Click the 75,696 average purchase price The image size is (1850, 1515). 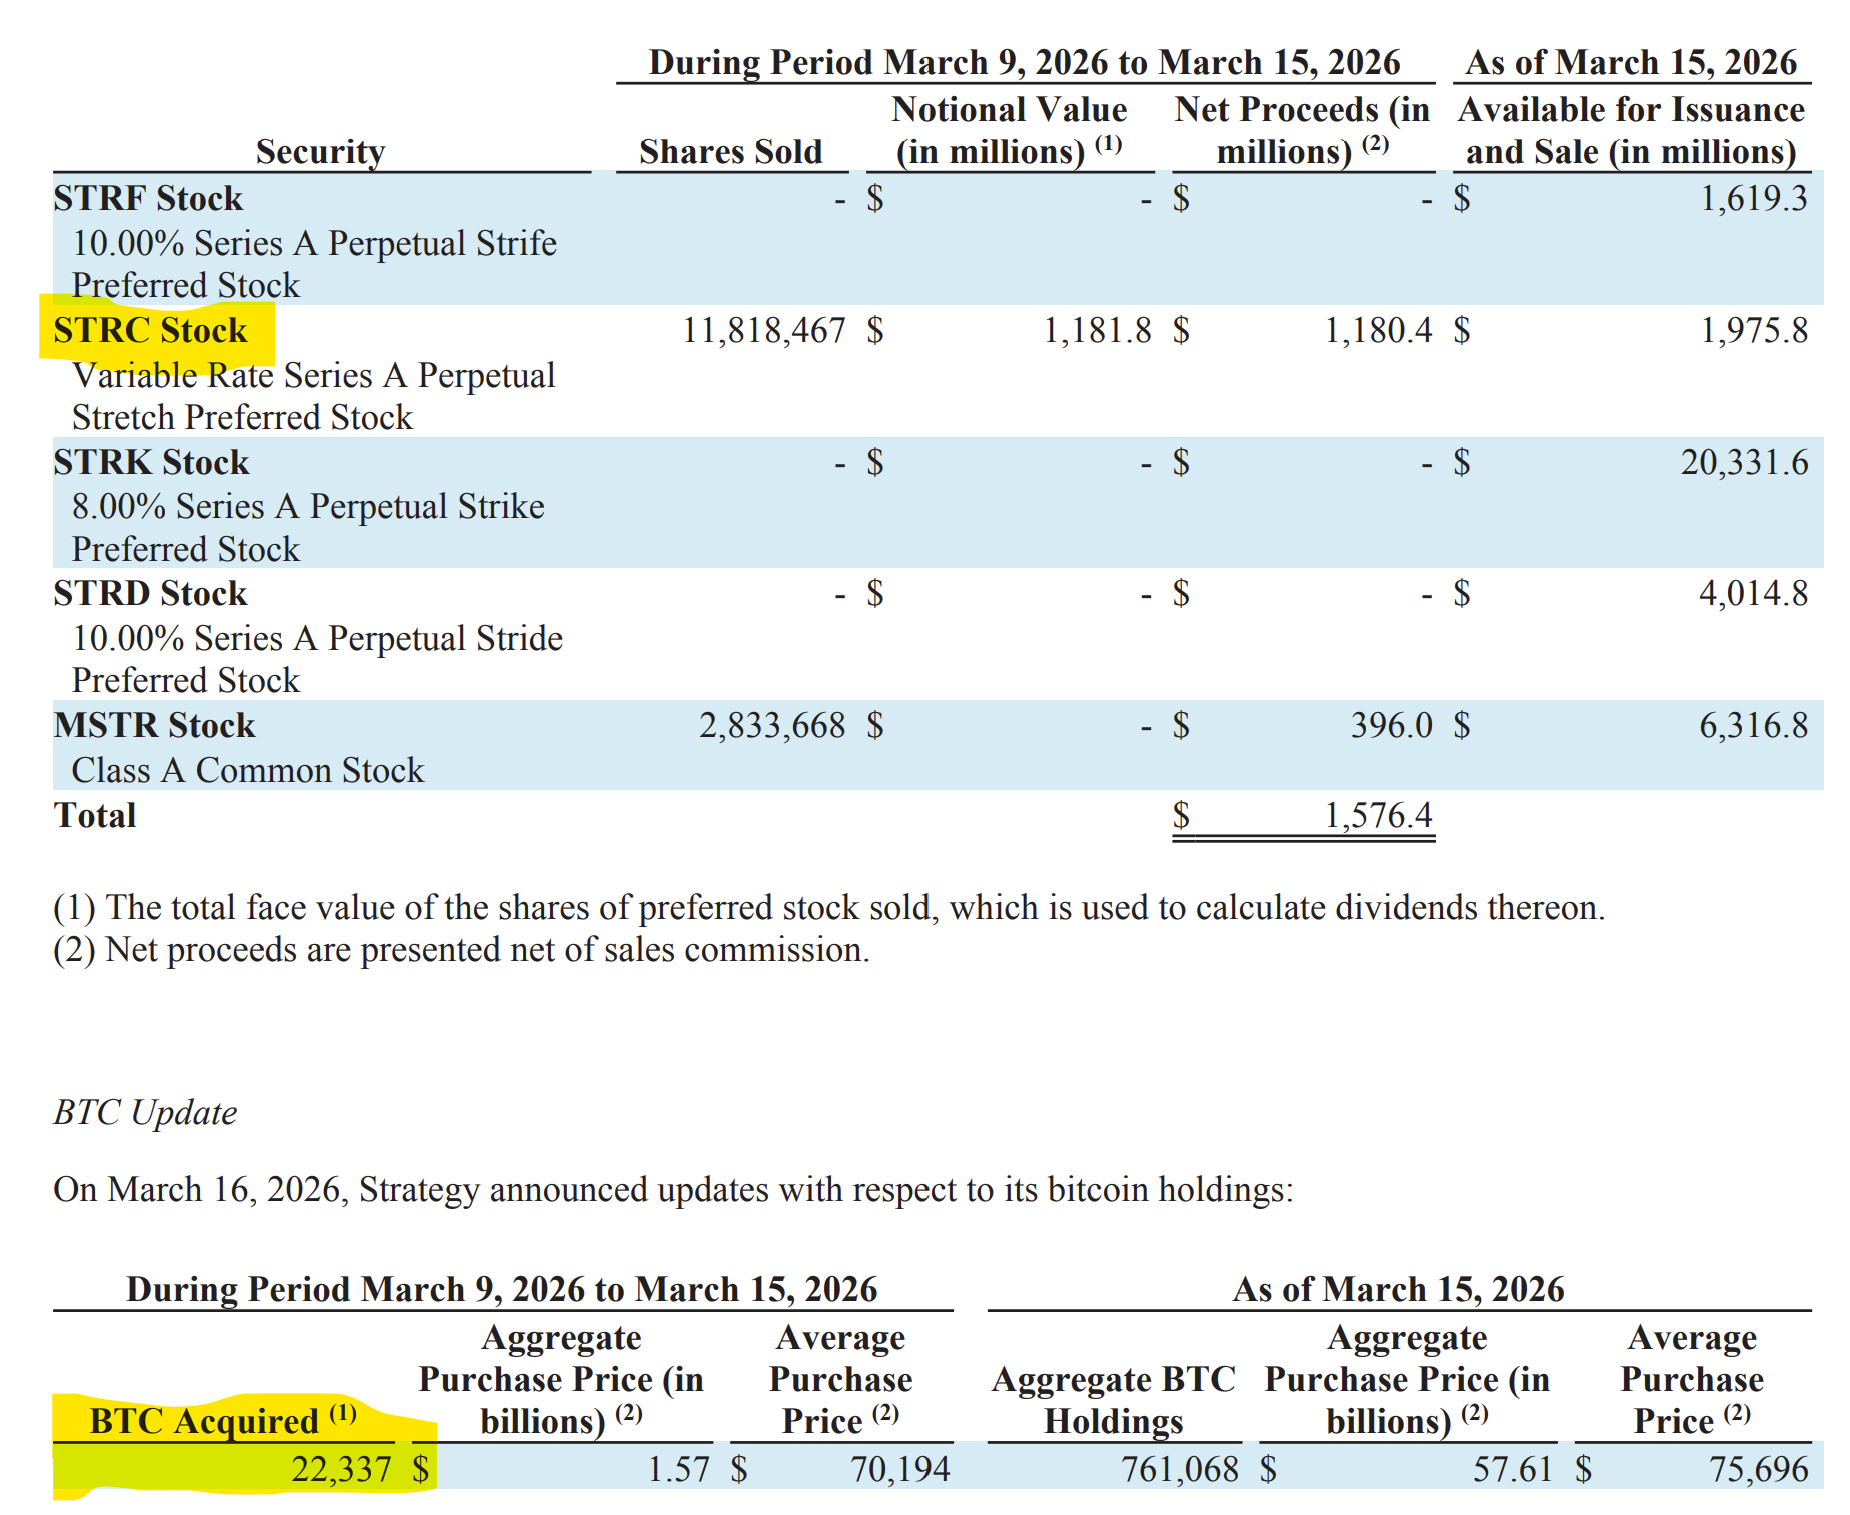(x=1759, y=1469)
